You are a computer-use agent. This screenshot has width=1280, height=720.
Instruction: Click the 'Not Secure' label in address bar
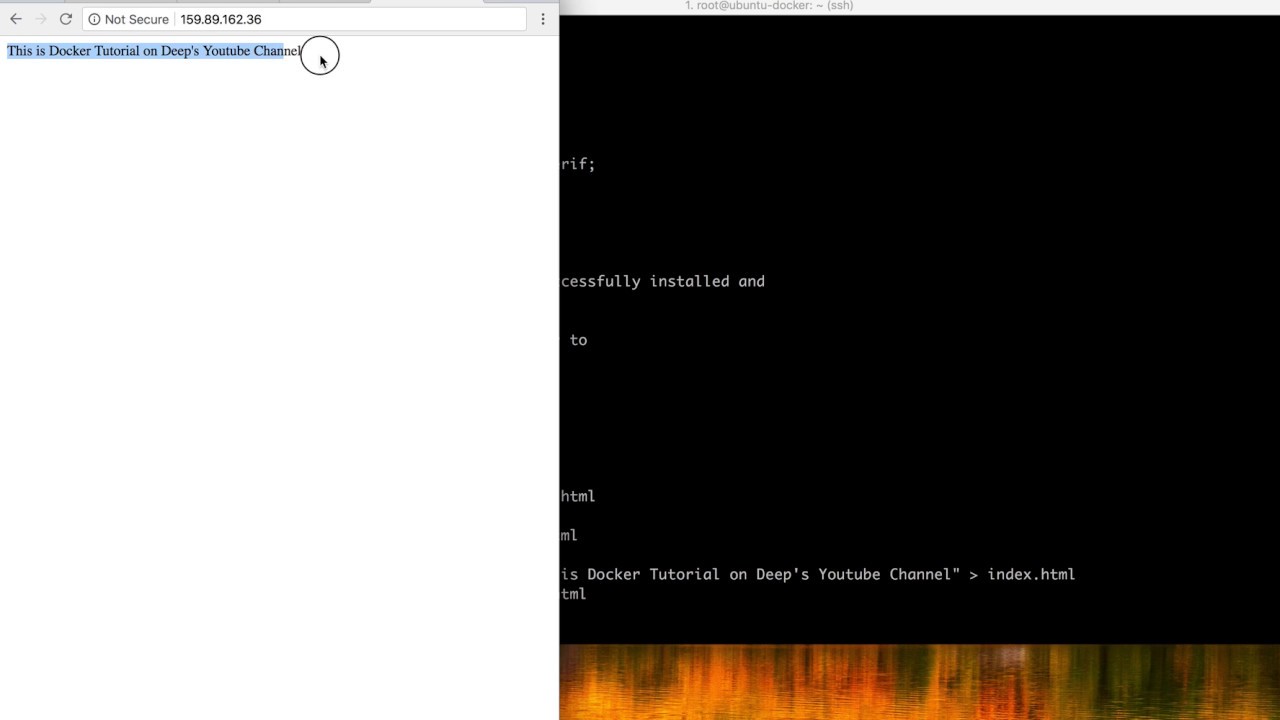click(136, 19)
